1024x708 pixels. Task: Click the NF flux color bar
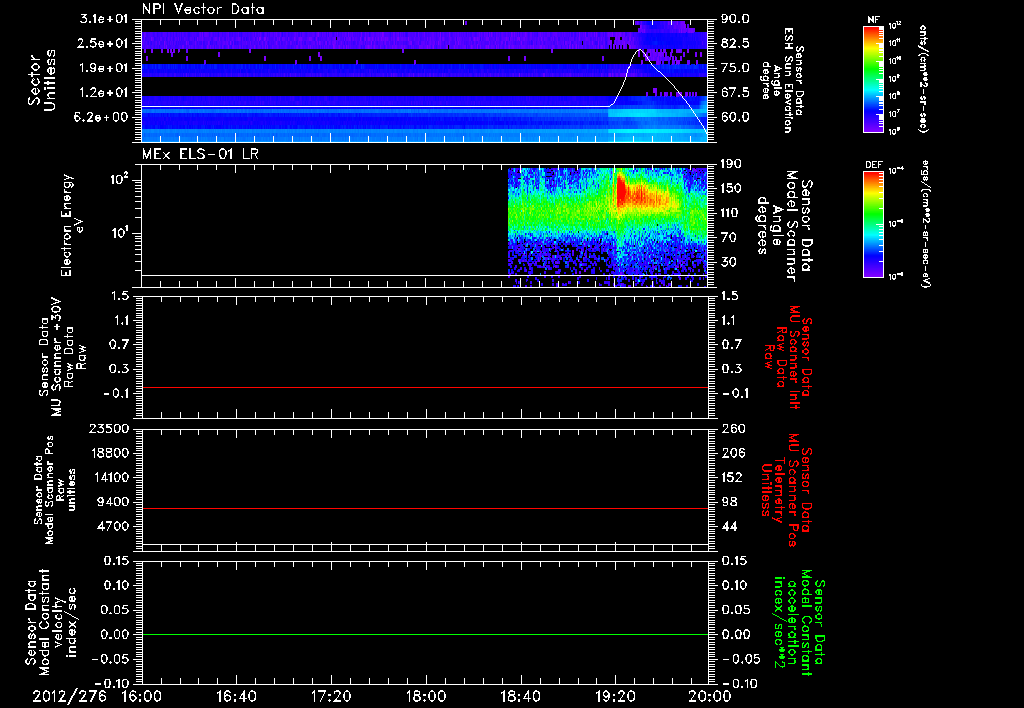point(874,79)
